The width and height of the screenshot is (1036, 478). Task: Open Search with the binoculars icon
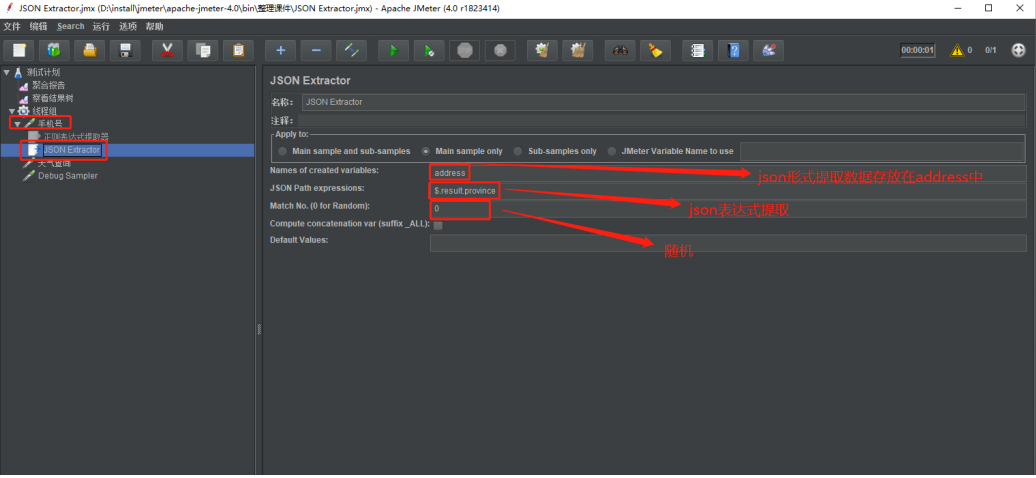point(620,50)
